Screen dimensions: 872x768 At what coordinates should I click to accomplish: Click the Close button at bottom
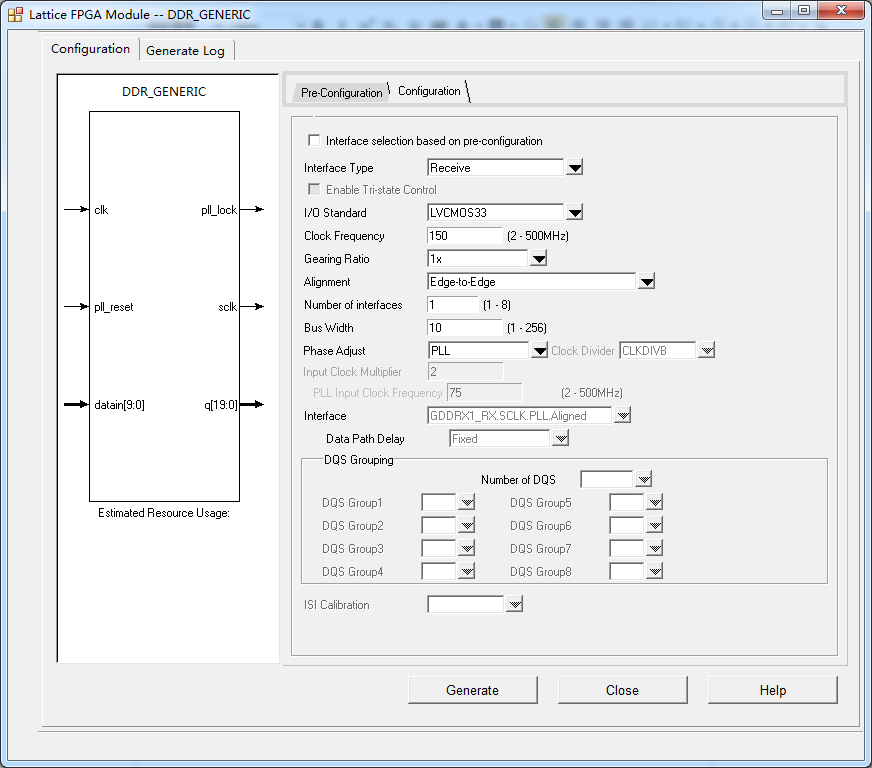(622, 690)
